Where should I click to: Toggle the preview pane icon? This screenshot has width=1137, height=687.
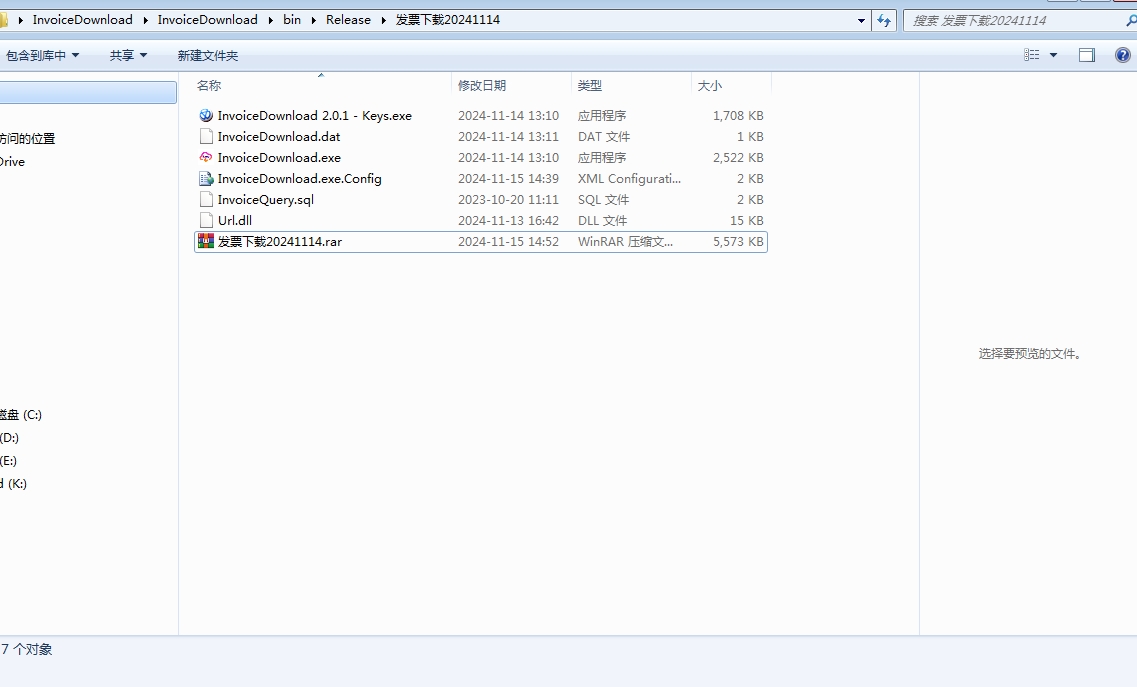pos(1087,55)
